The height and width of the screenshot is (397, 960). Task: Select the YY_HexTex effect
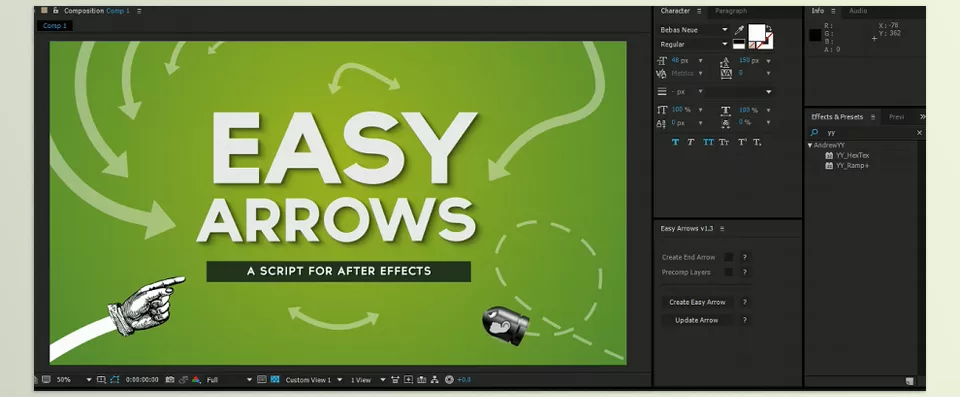coord(852,156)
